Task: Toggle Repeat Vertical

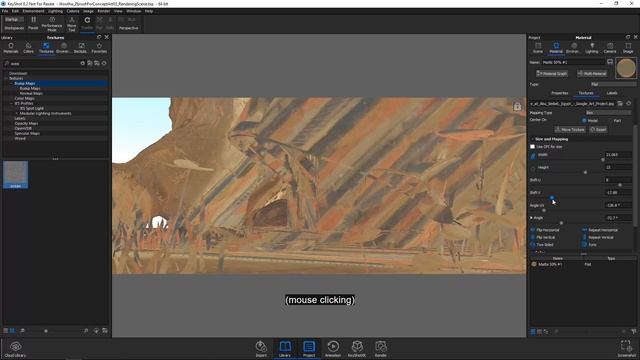Action: tap(584, 237)
